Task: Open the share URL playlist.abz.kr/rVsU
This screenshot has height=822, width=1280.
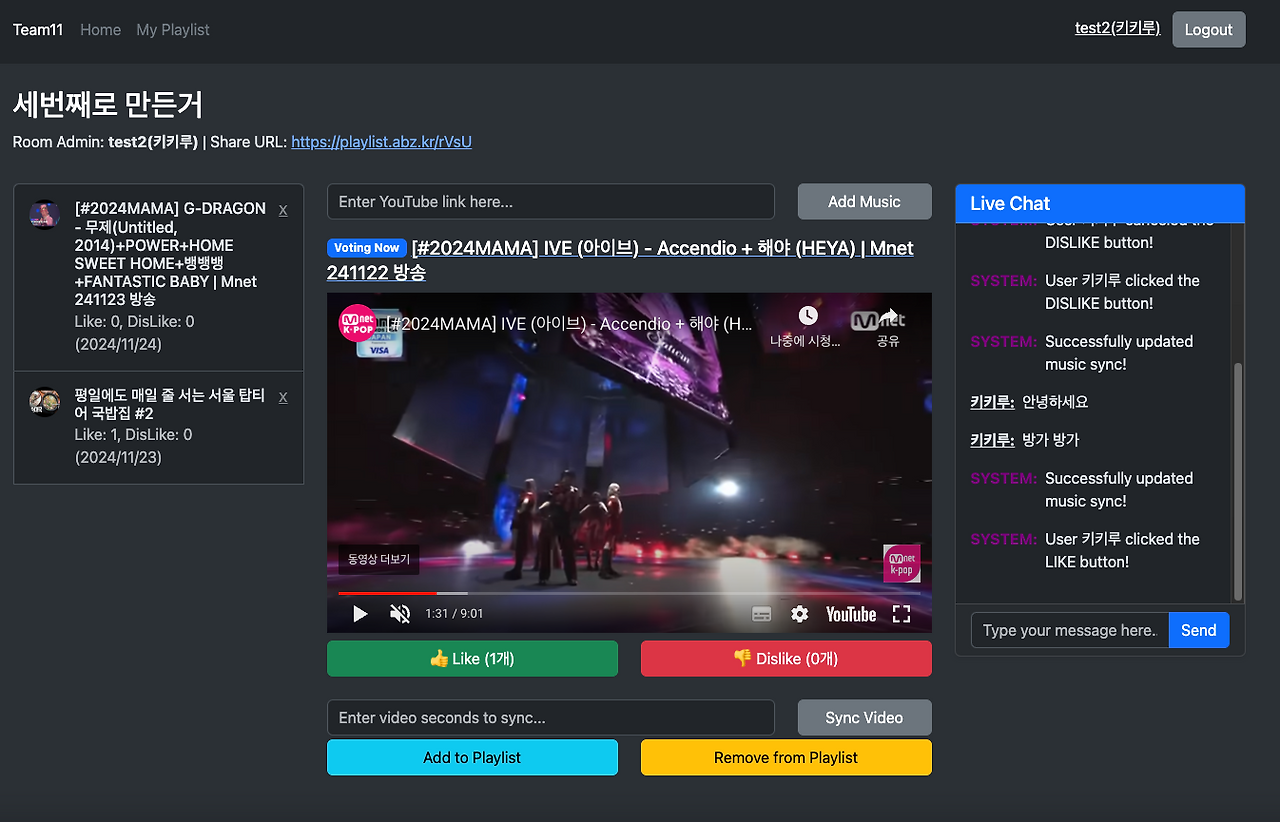Action: click(381, 142)
